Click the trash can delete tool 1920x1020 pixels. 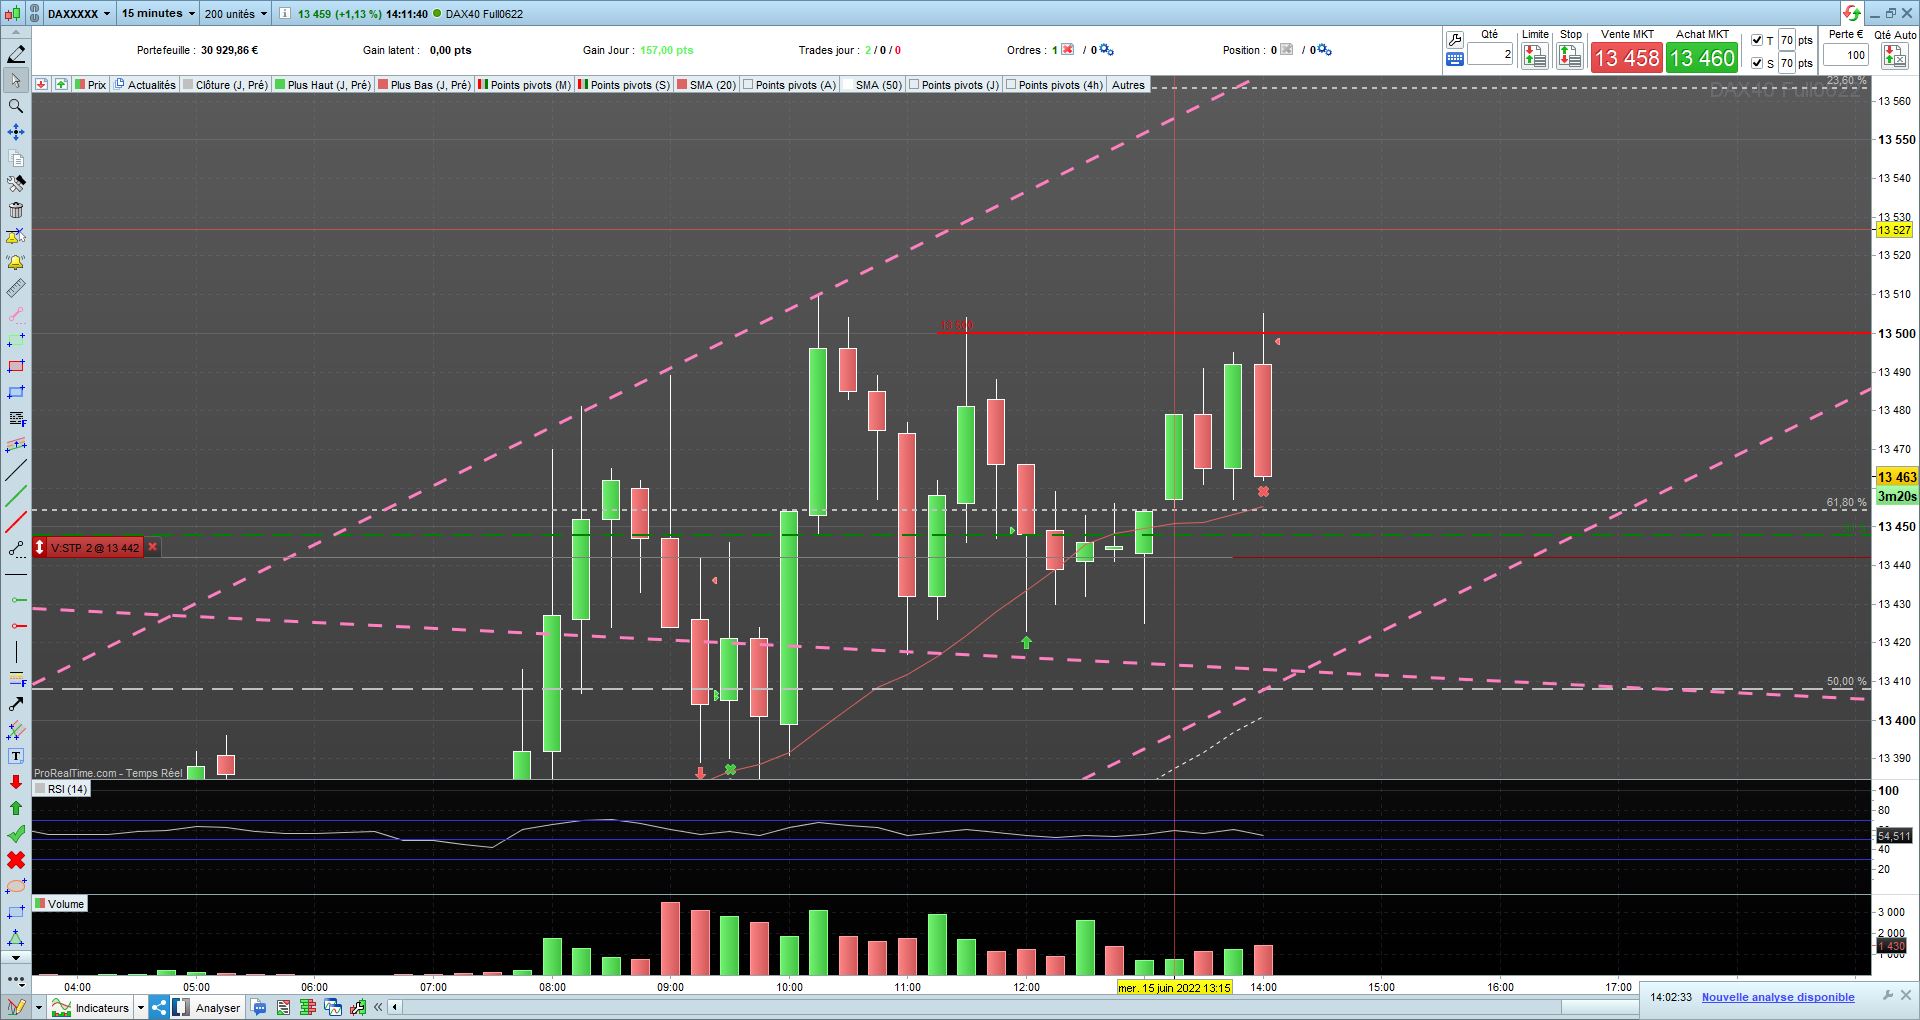(16, 210)
